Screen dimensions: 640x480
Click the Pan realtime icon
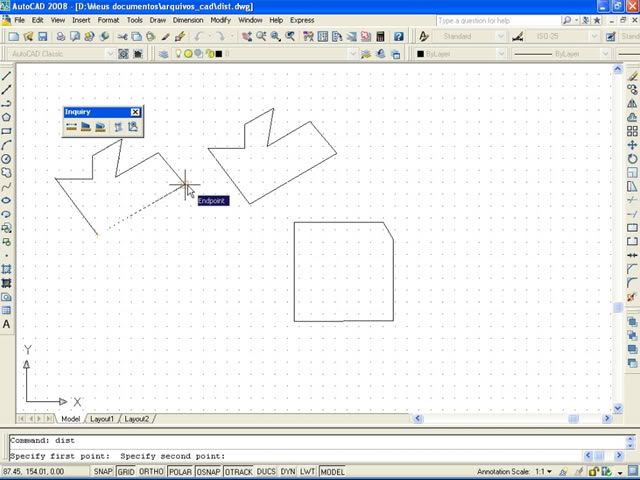[247, 37]
